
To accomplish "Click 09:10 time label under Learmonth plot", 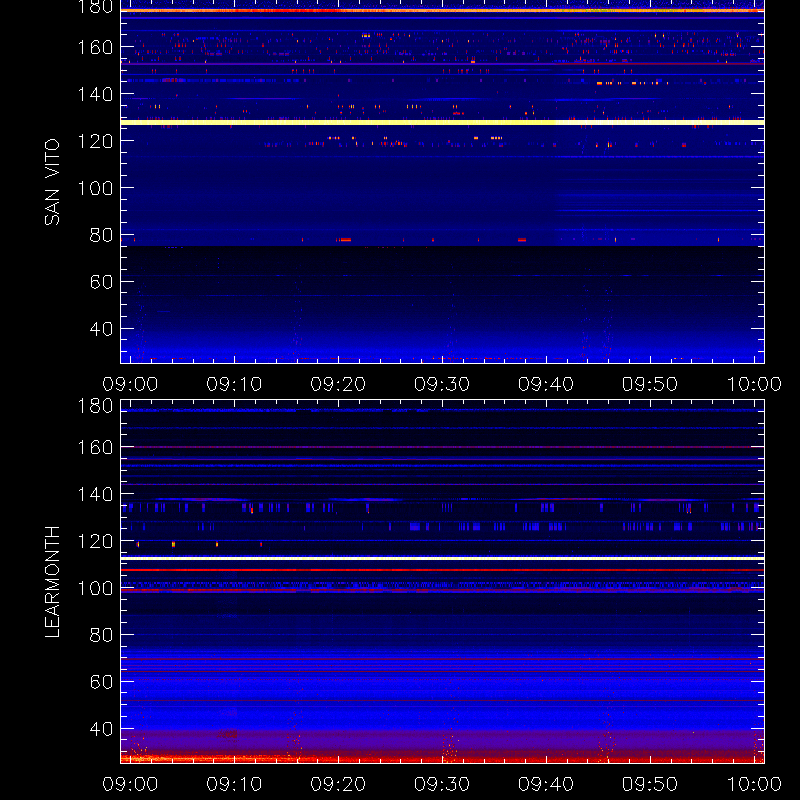I will (x=234, y=784).
